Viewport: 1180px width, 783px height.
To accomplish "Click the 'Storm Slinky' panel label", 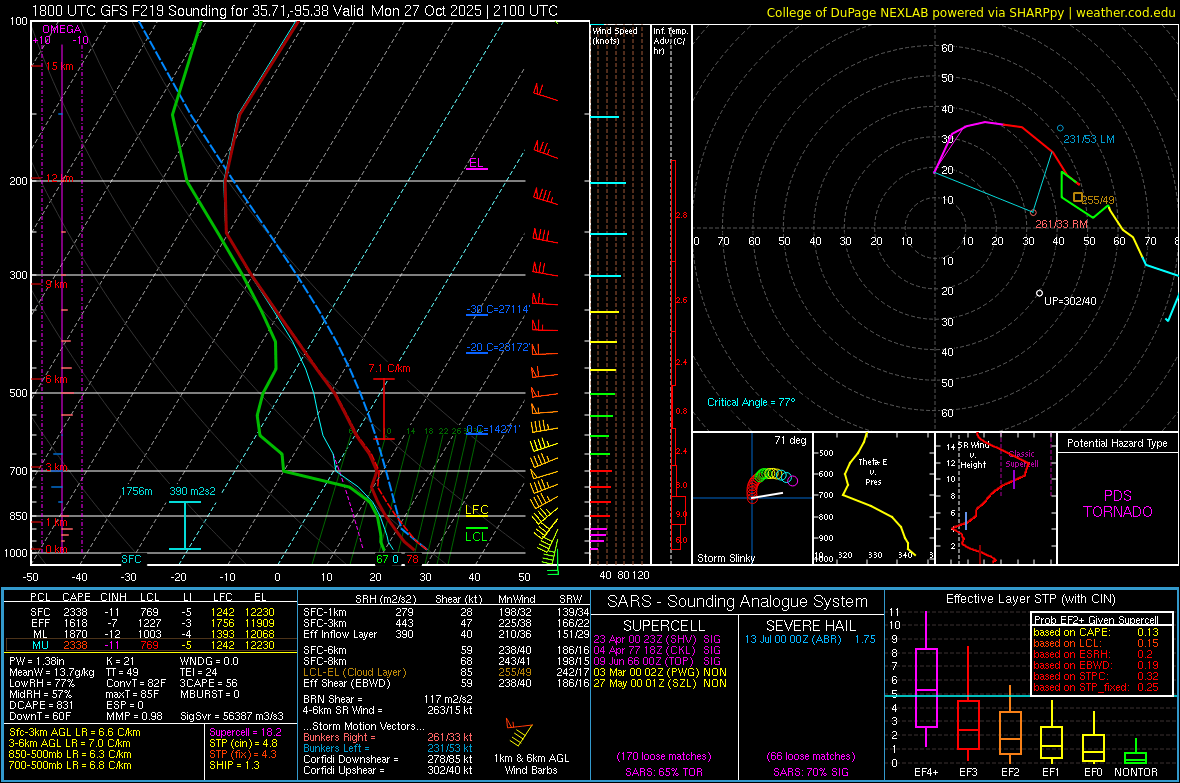I will point(725,558).
